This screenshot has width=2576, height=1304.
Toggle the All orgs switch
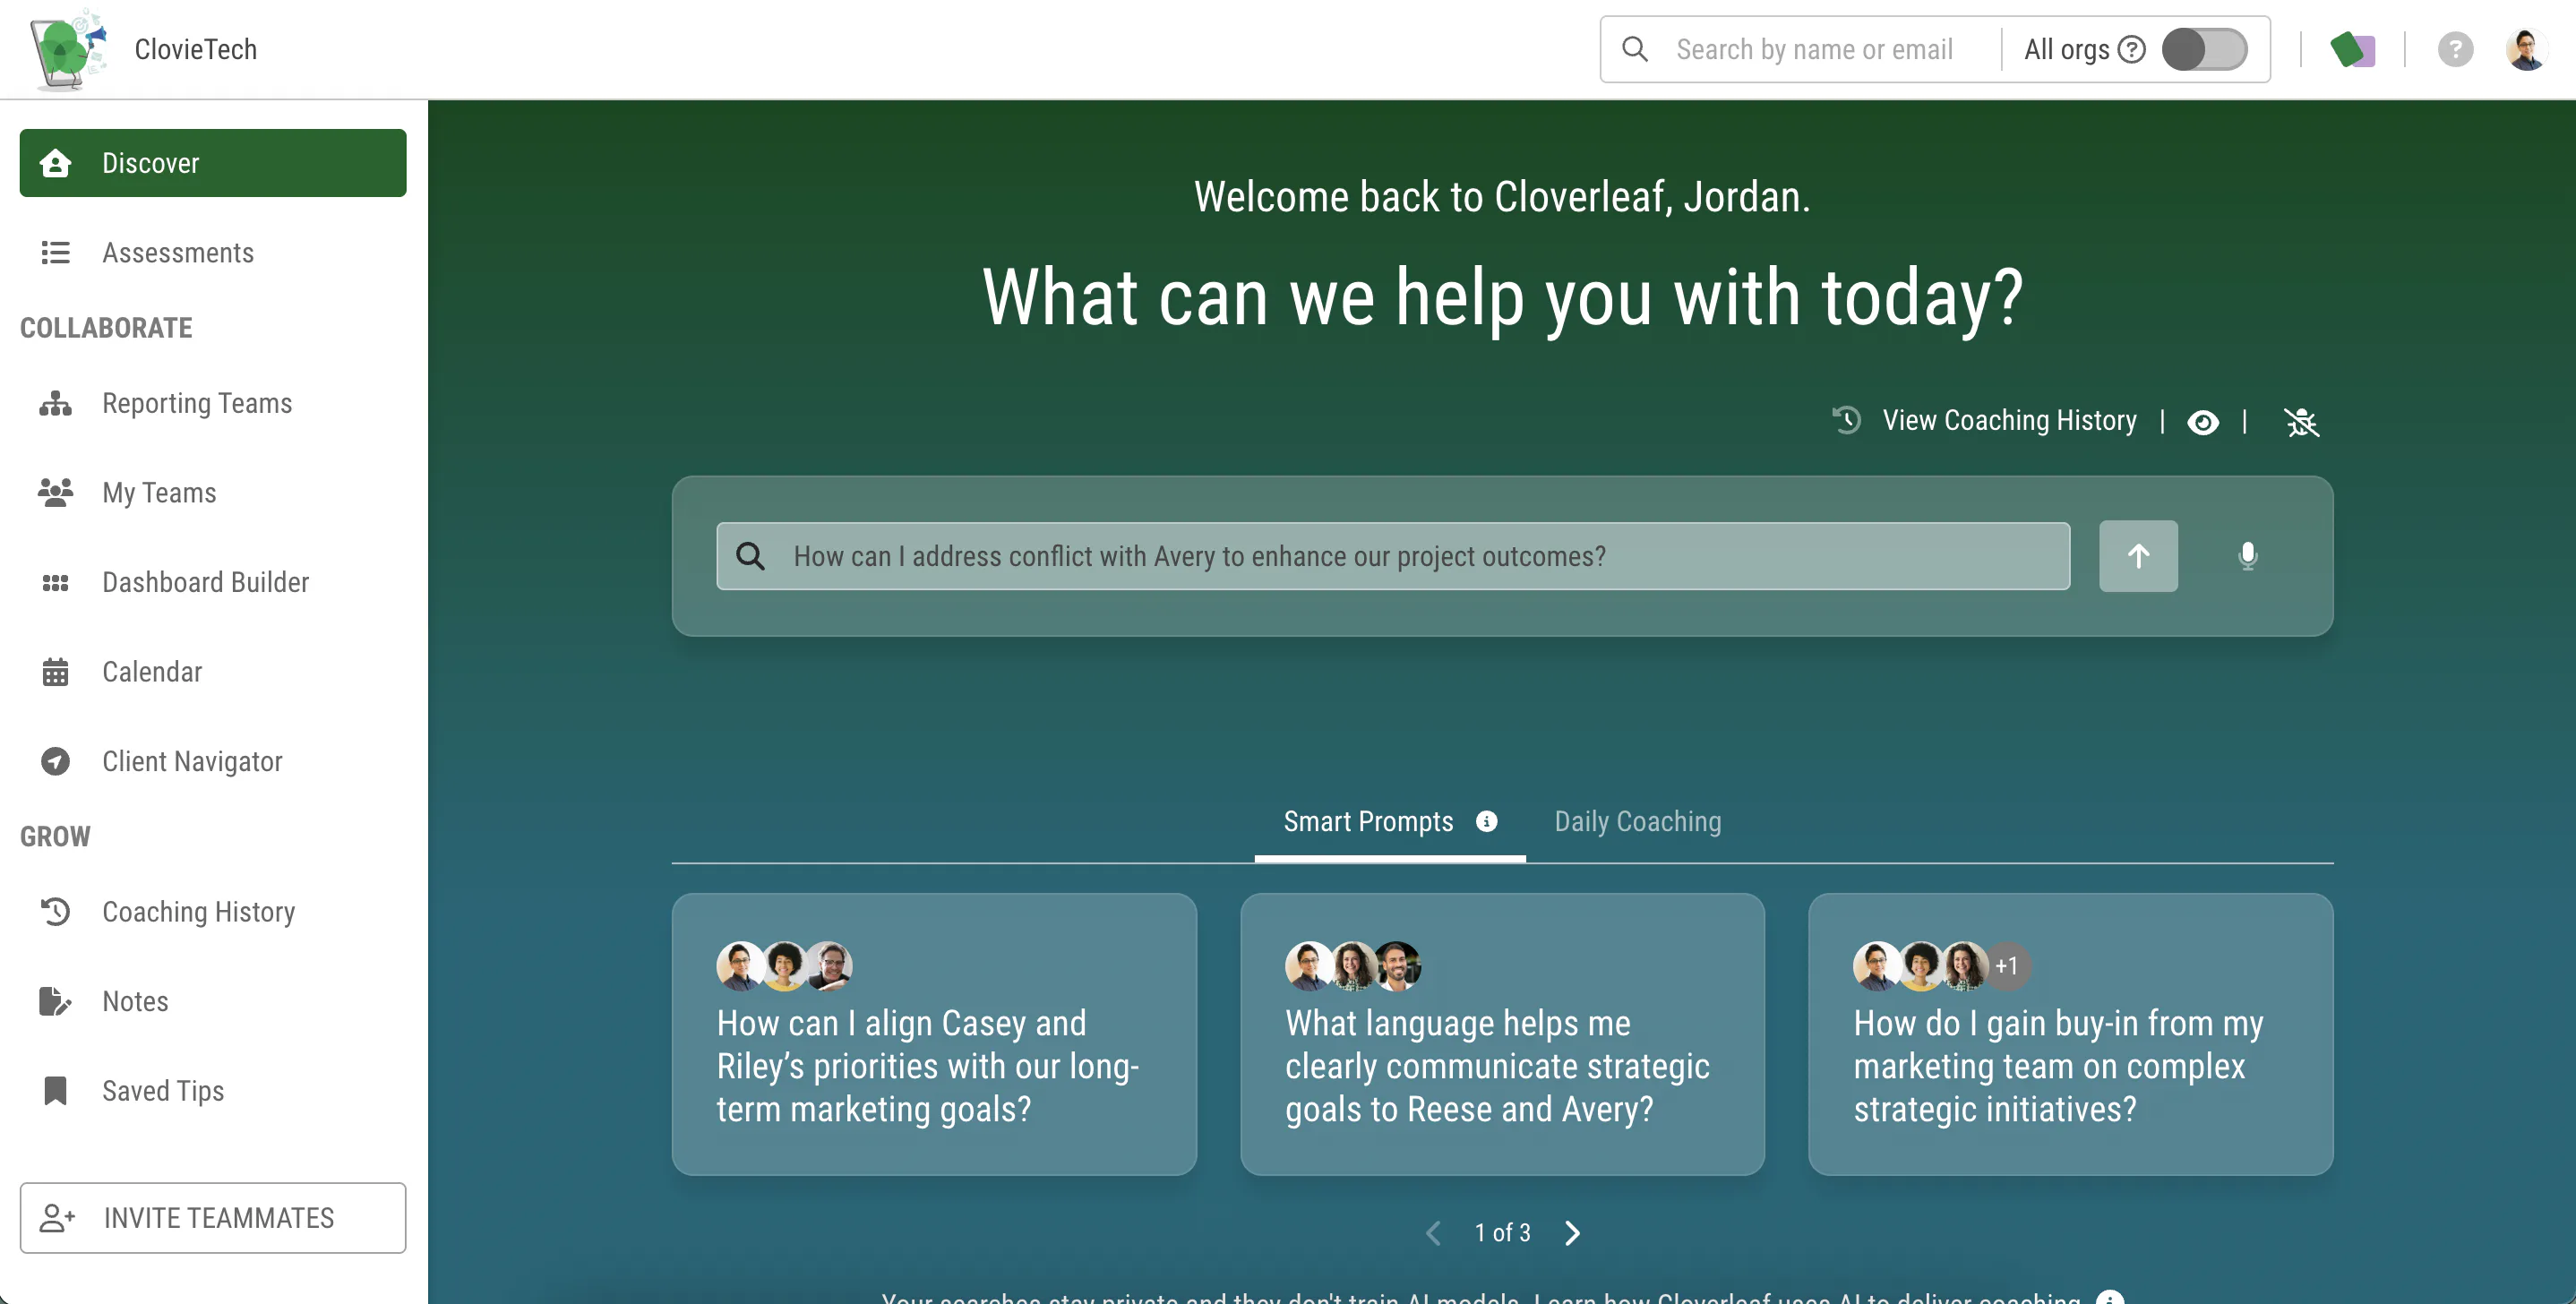coord(2204,49)
